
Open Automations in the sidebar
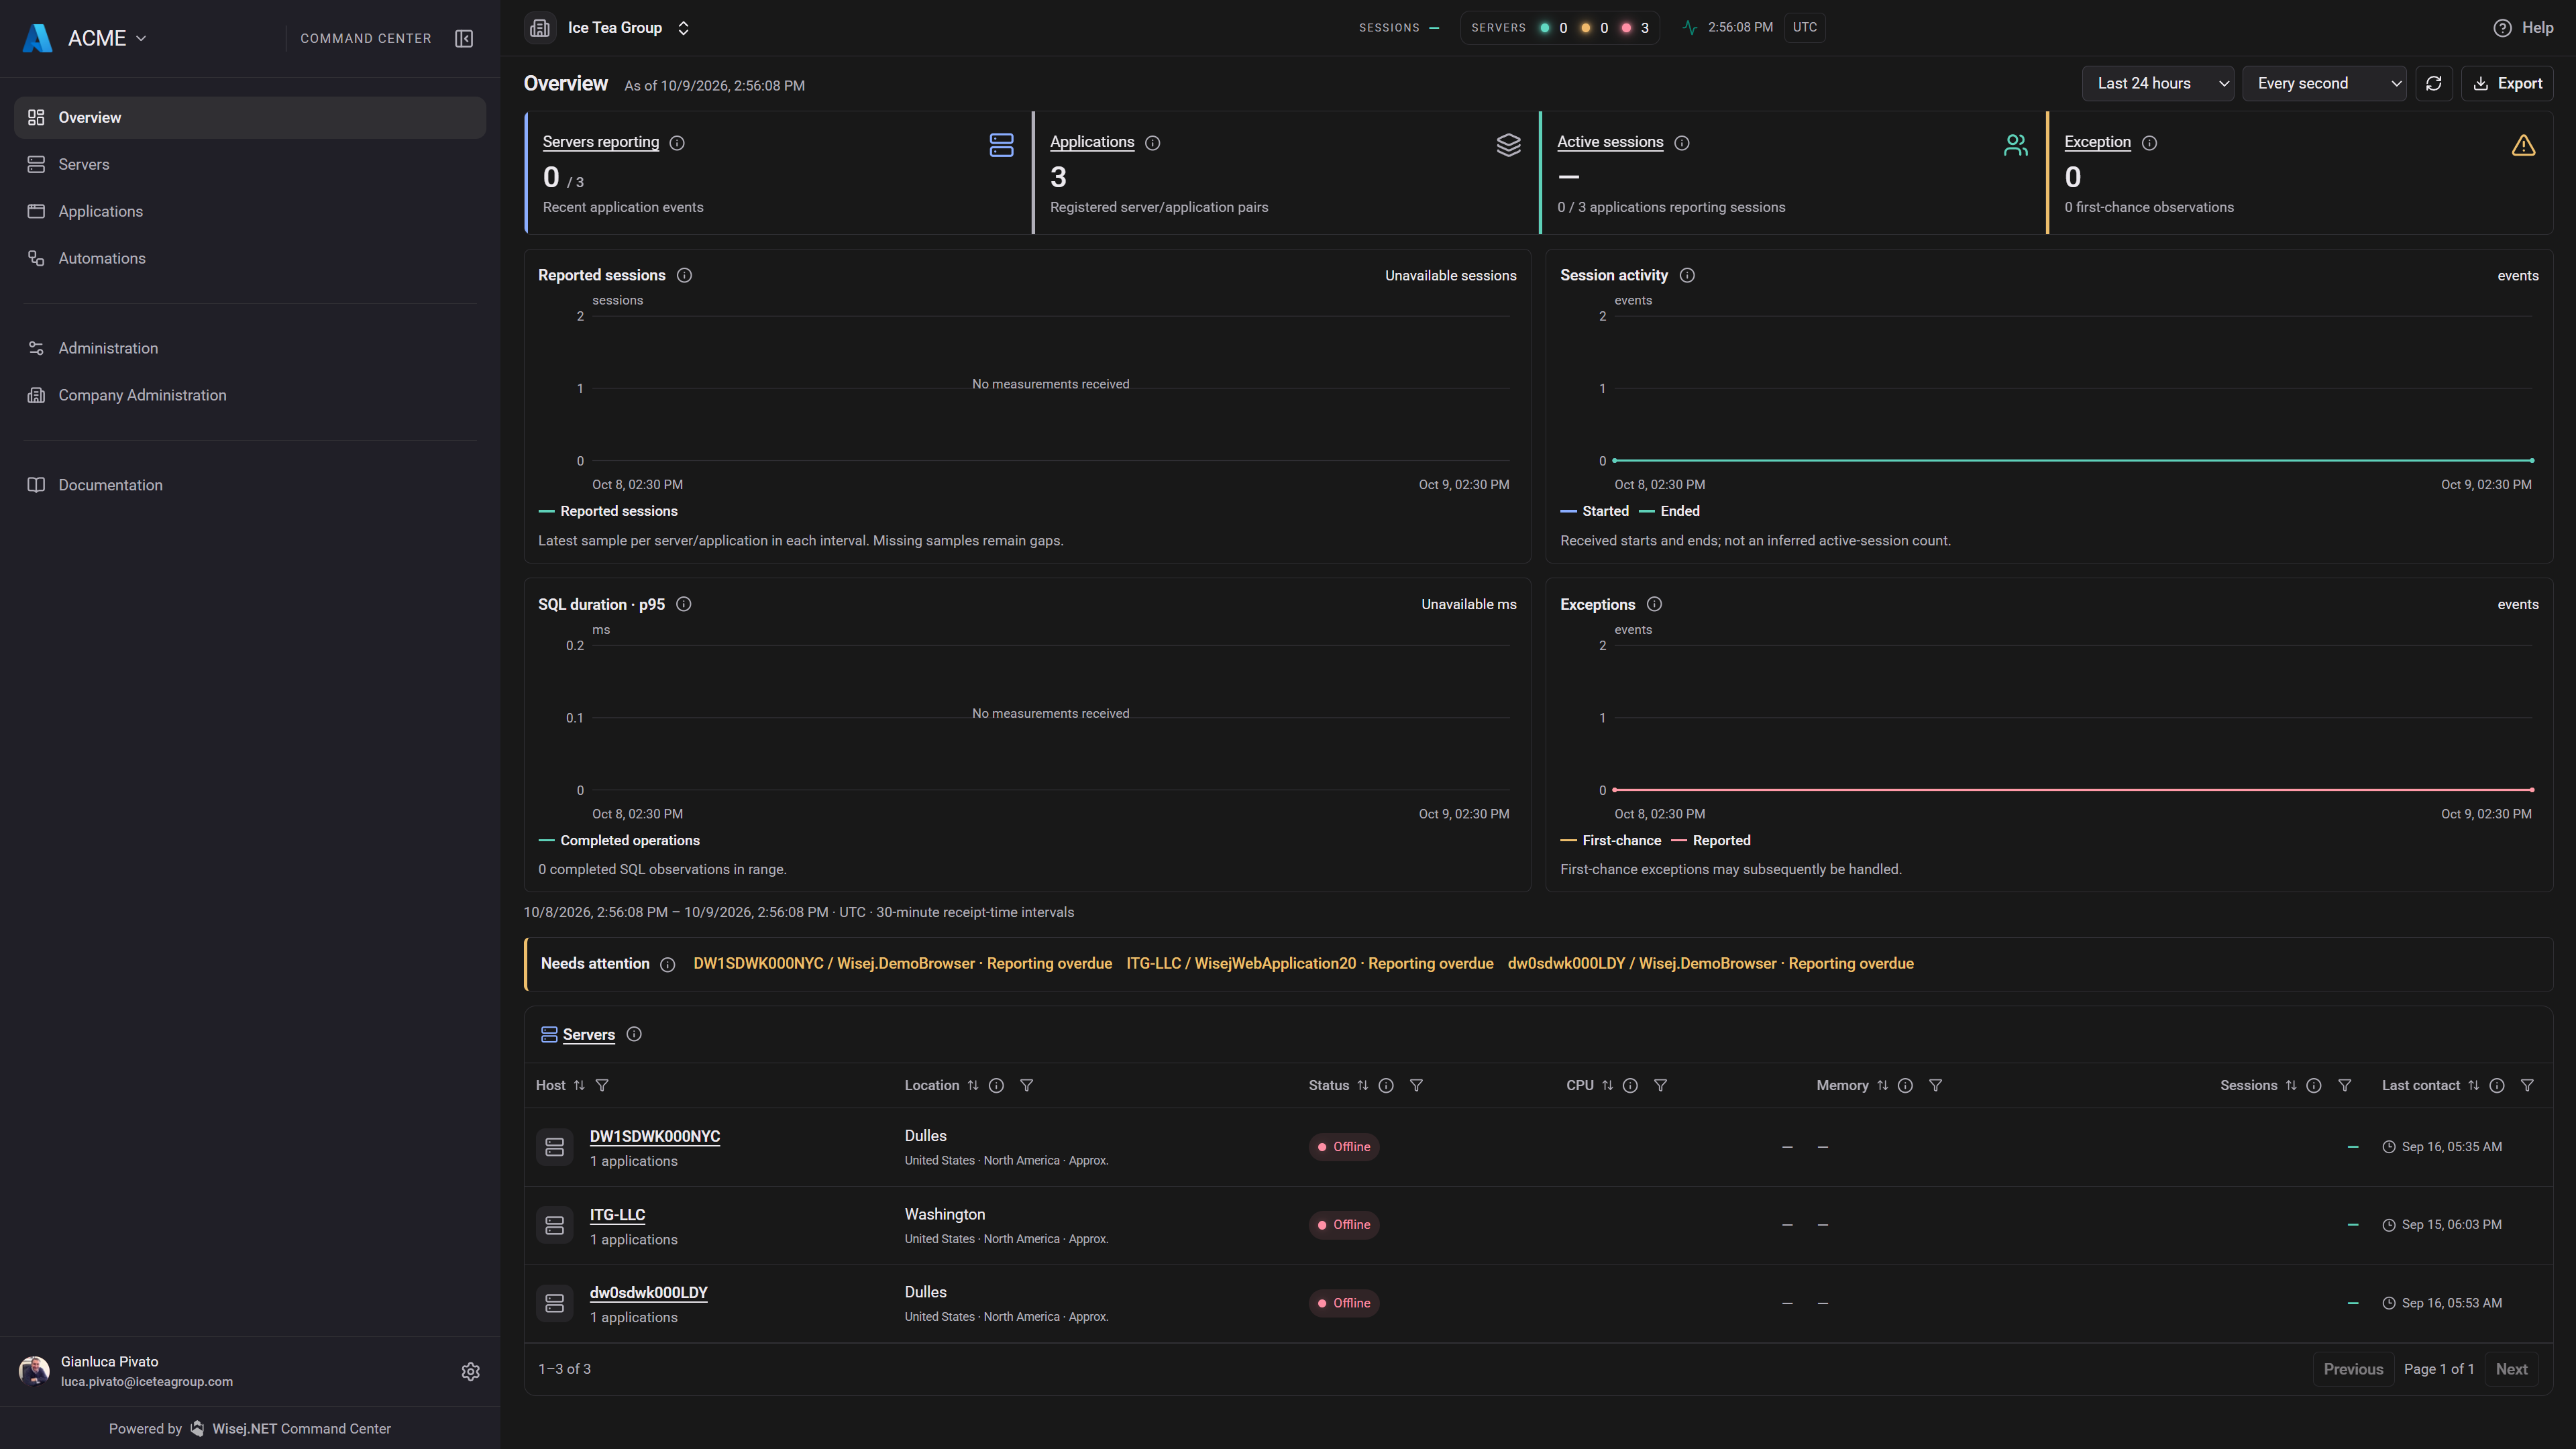click(250, 259)
